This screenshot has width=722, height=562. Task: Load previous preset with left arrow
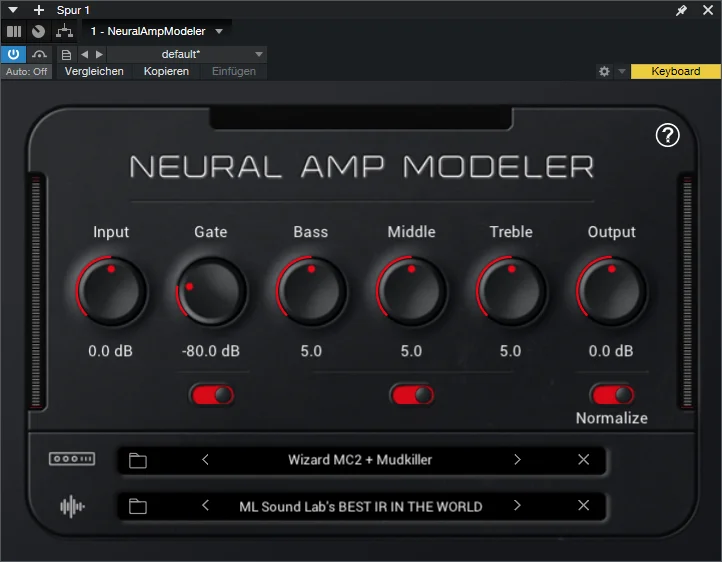pyautogui.click(x=84, y=54)
